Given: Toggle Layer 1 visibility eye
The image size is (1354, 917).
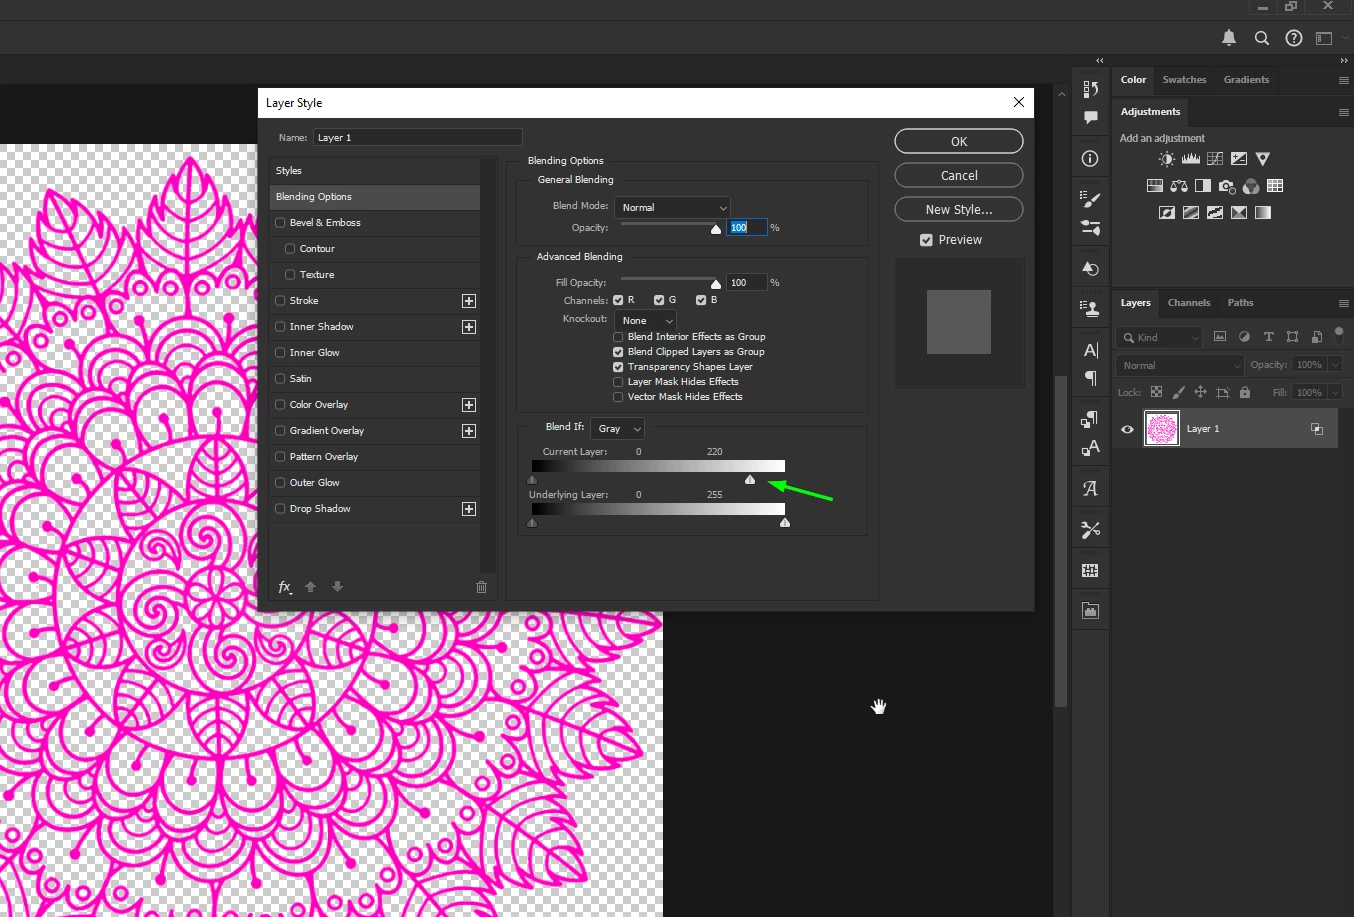Looking at the screenshot, I should click(x=1127, y=429).
